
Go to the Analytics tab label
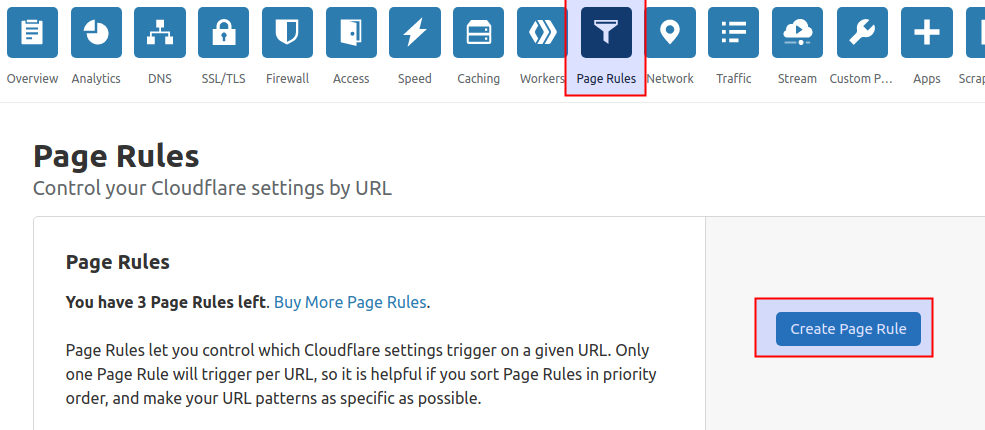tap(96, 79)
